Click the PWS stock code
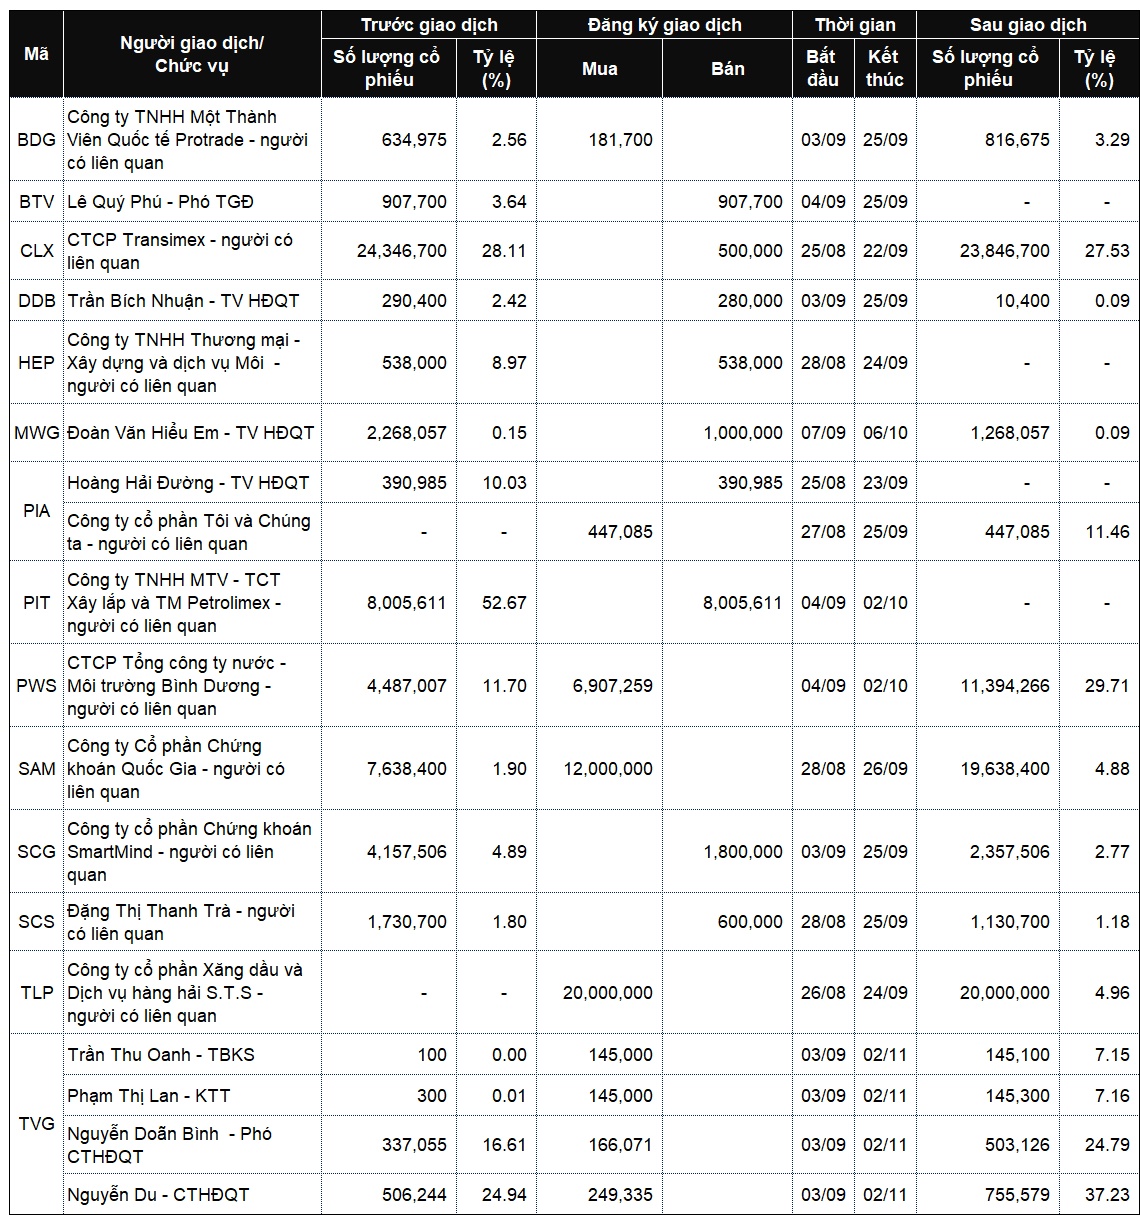1140x1215 pixels. click(37, 686)
